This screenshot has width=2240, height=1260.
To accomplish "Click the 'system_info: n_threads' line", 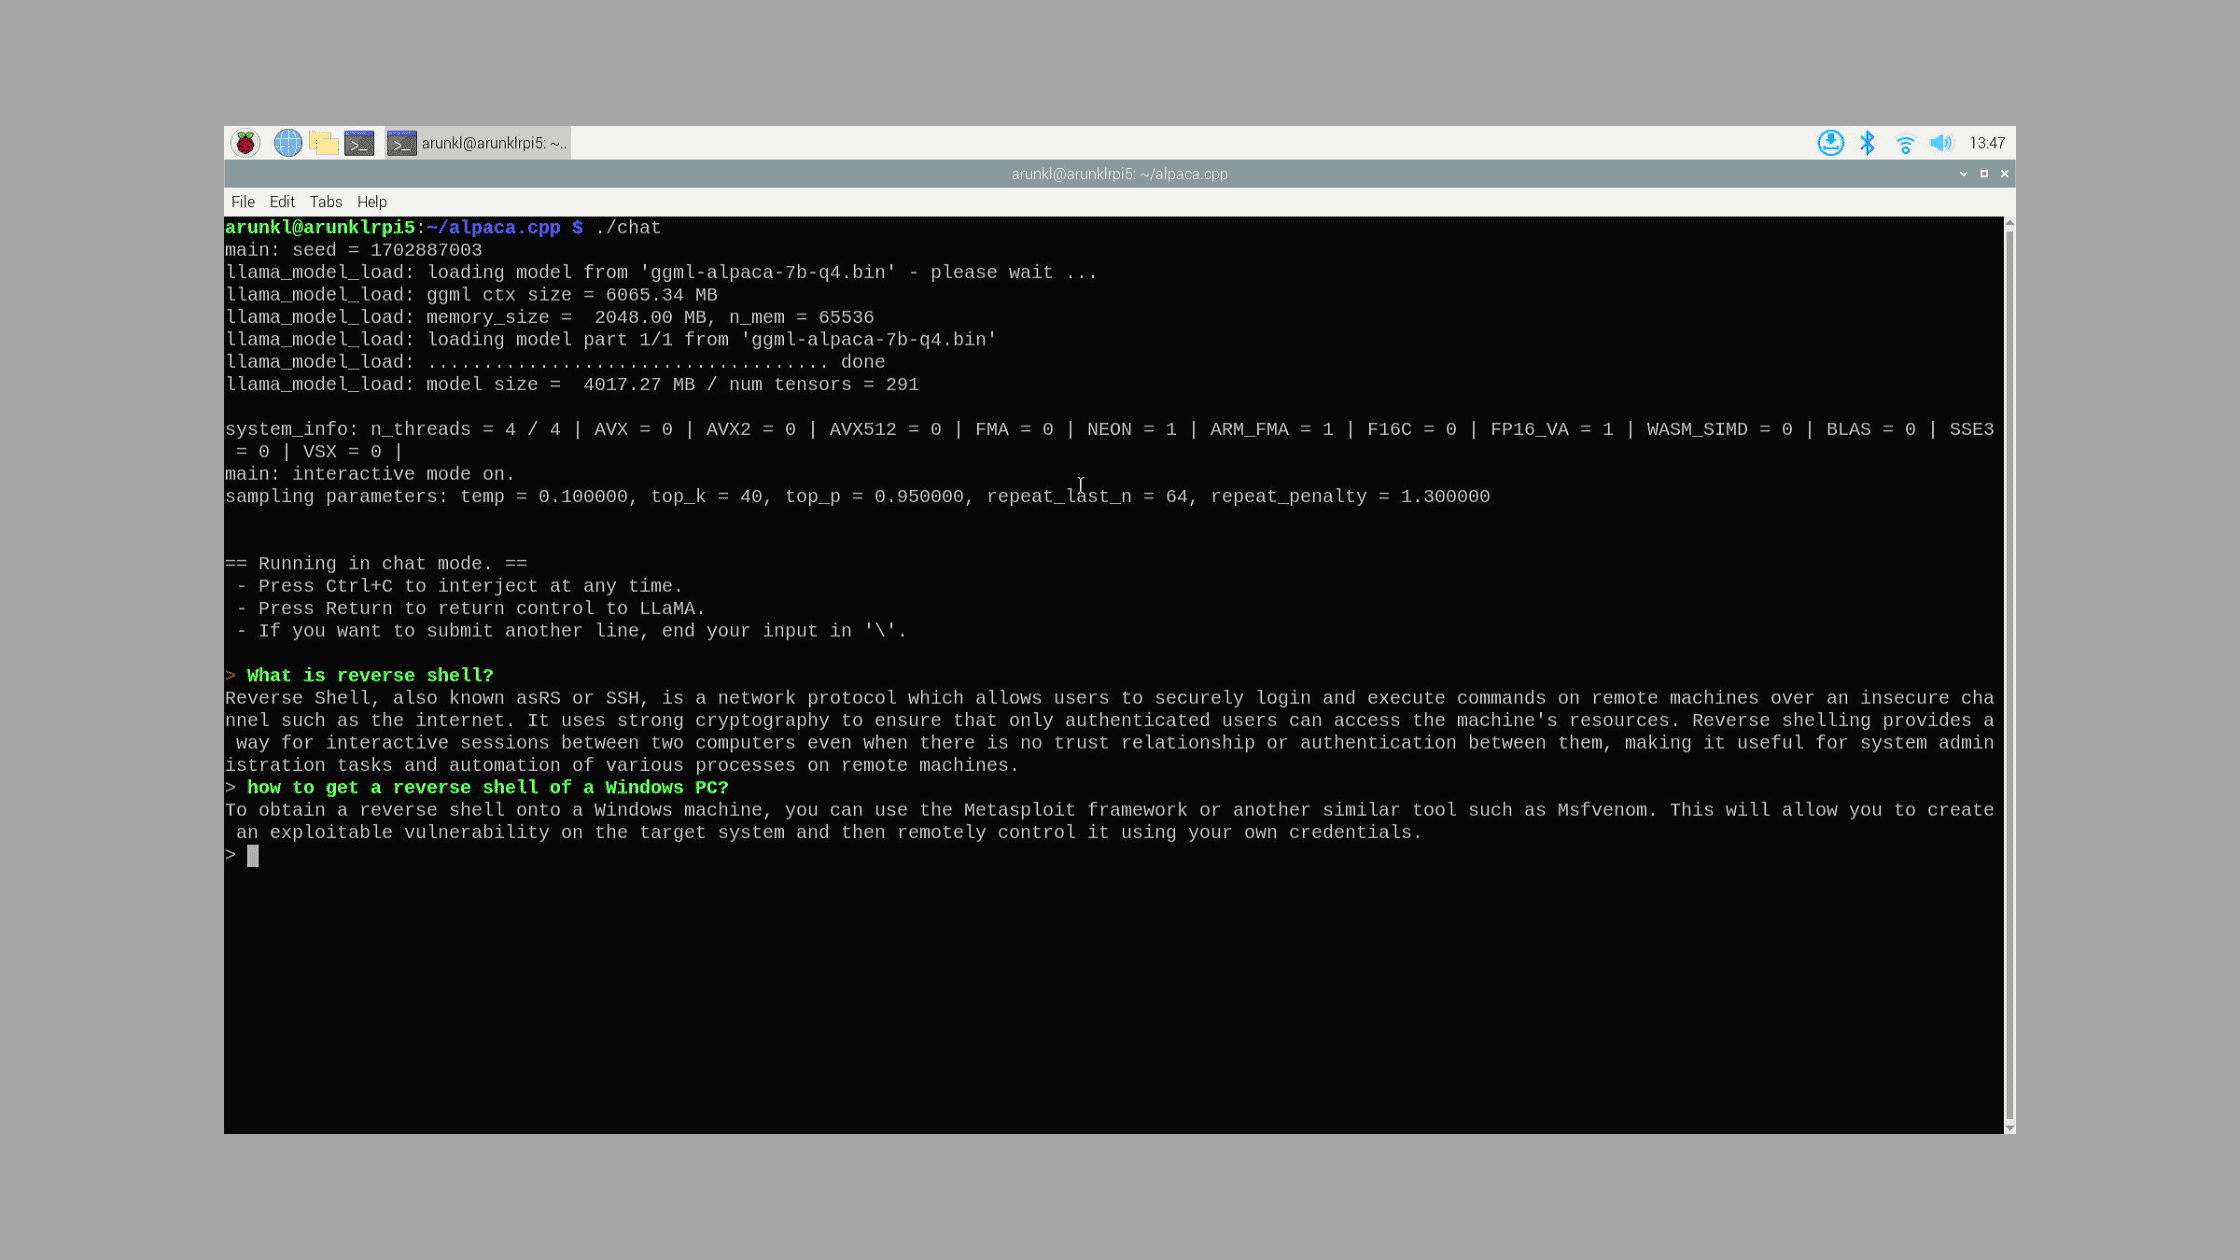I will [1109, 441].
